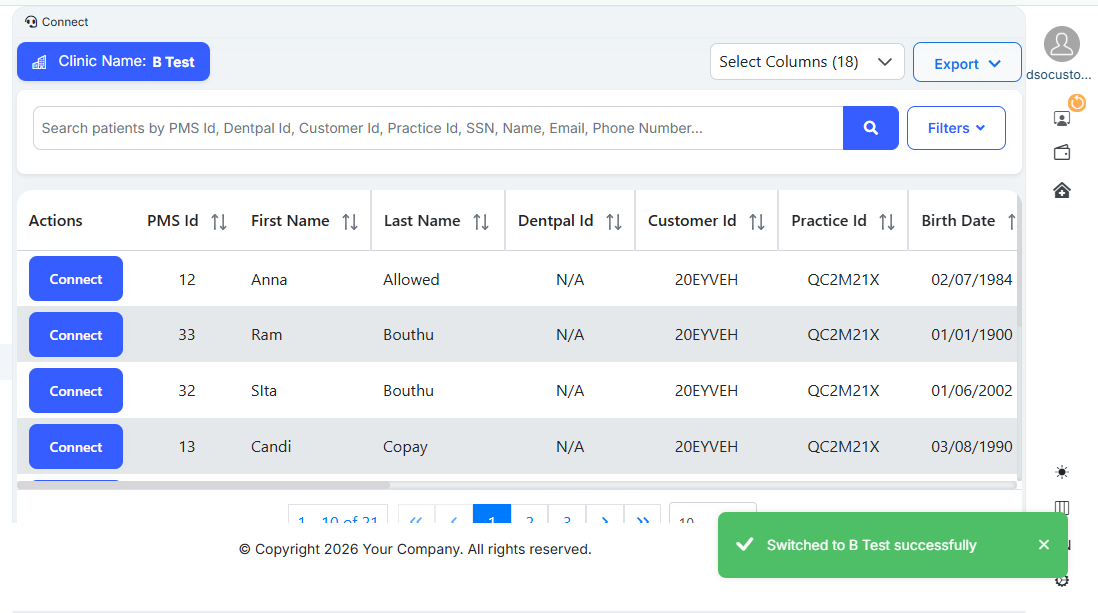Sort the Last Name column

(x=481, y=222)
